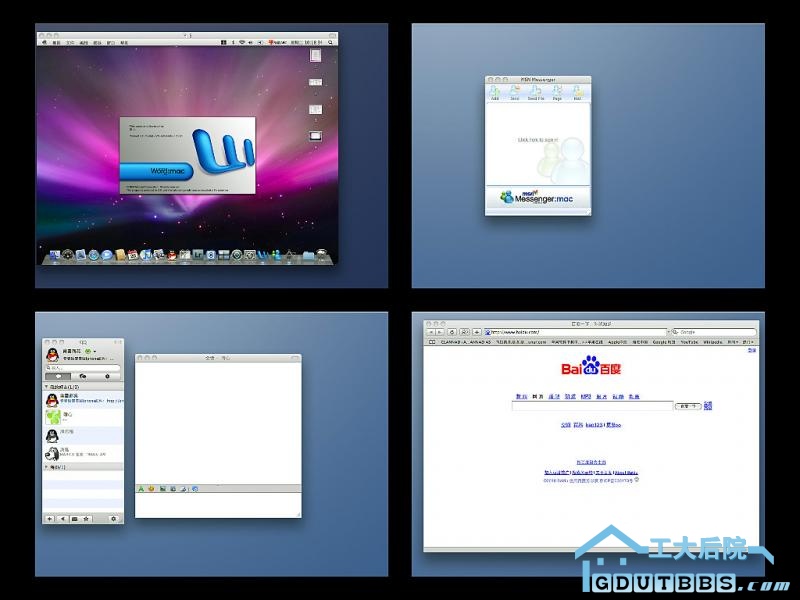Click the Finder icon in the Dock
Screen dimensions: 800x600
click(x=55, y=256)
